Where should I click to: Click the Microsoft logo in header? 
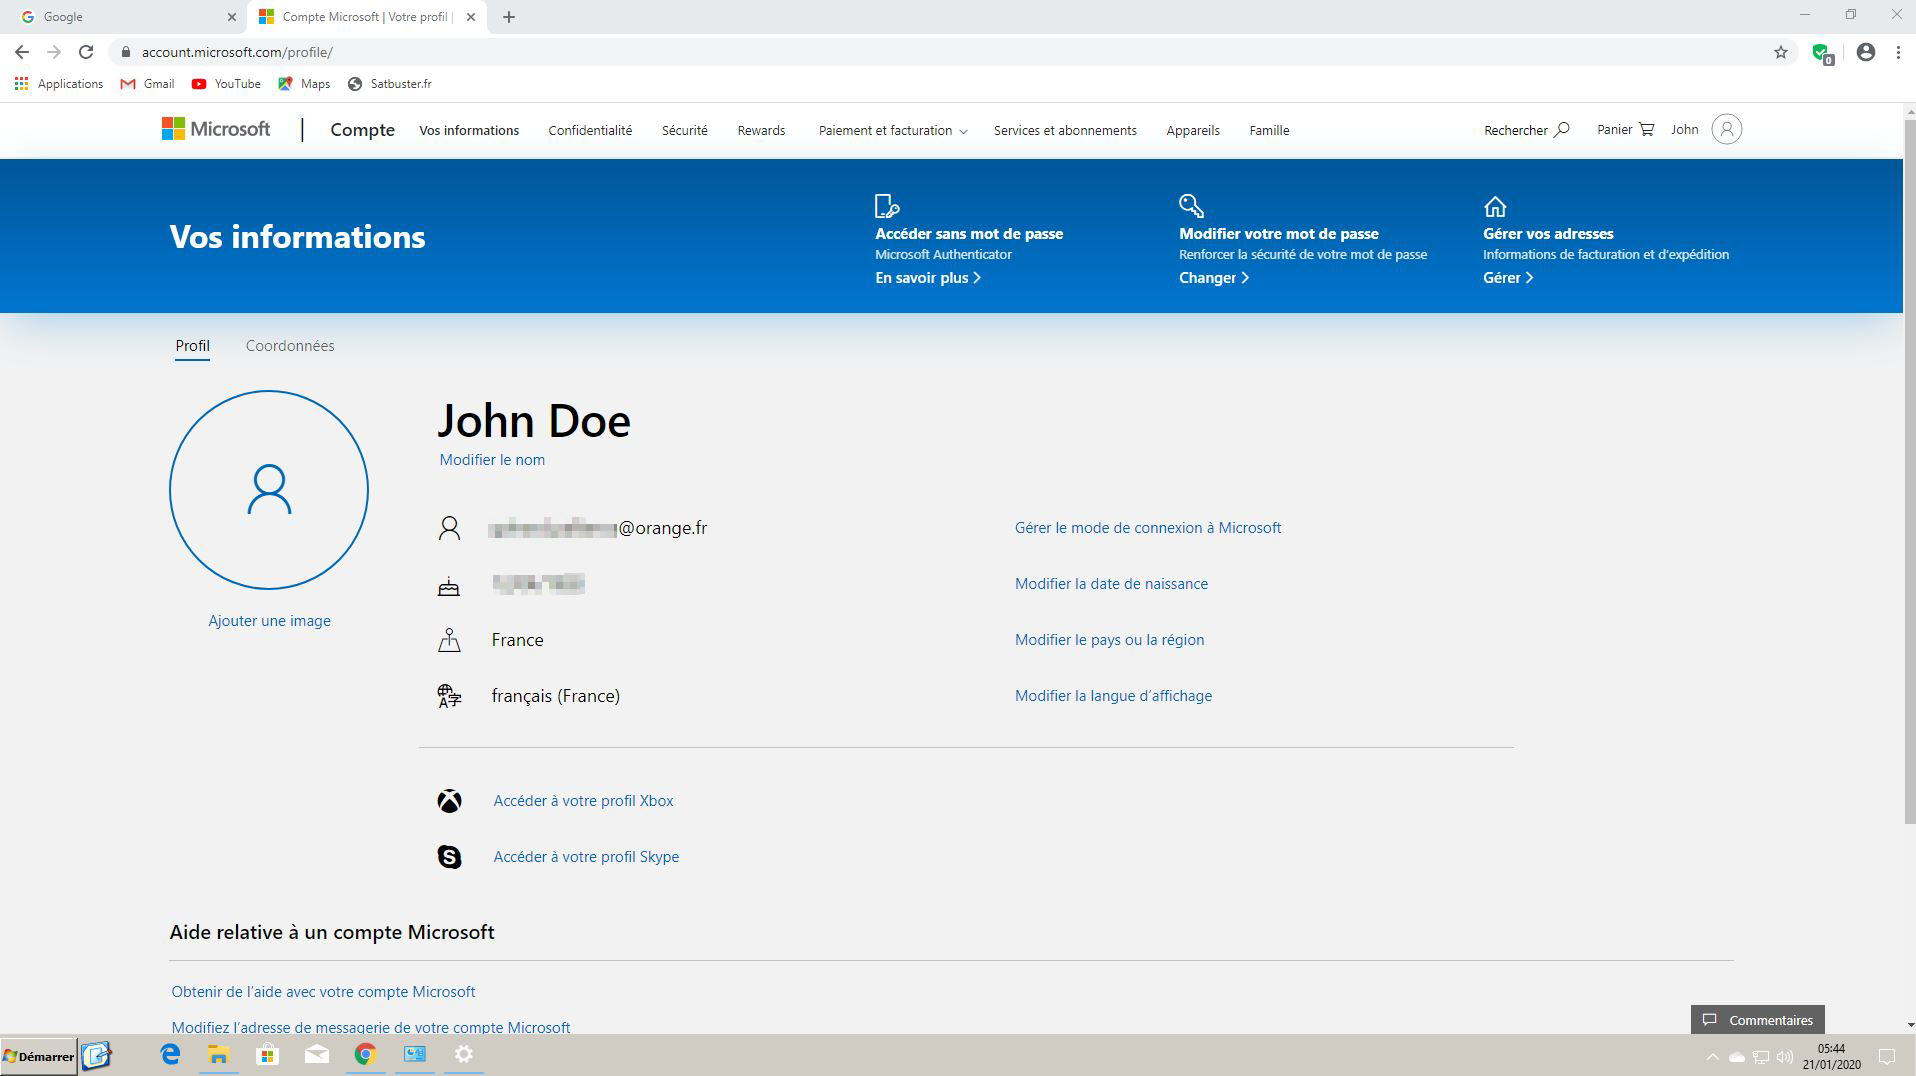(216, 129)
